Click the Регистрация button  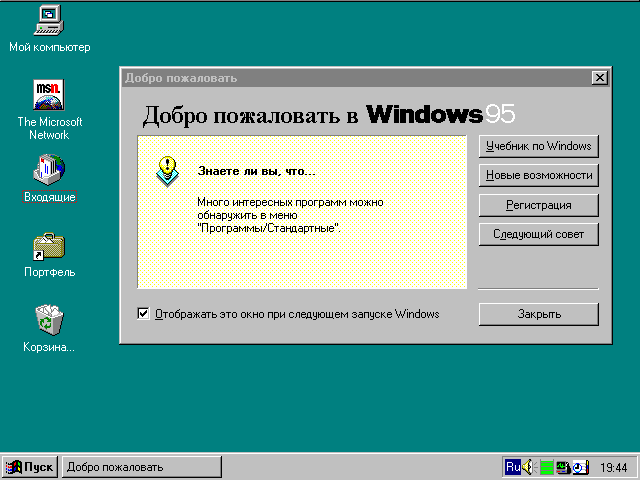(538, 205)
